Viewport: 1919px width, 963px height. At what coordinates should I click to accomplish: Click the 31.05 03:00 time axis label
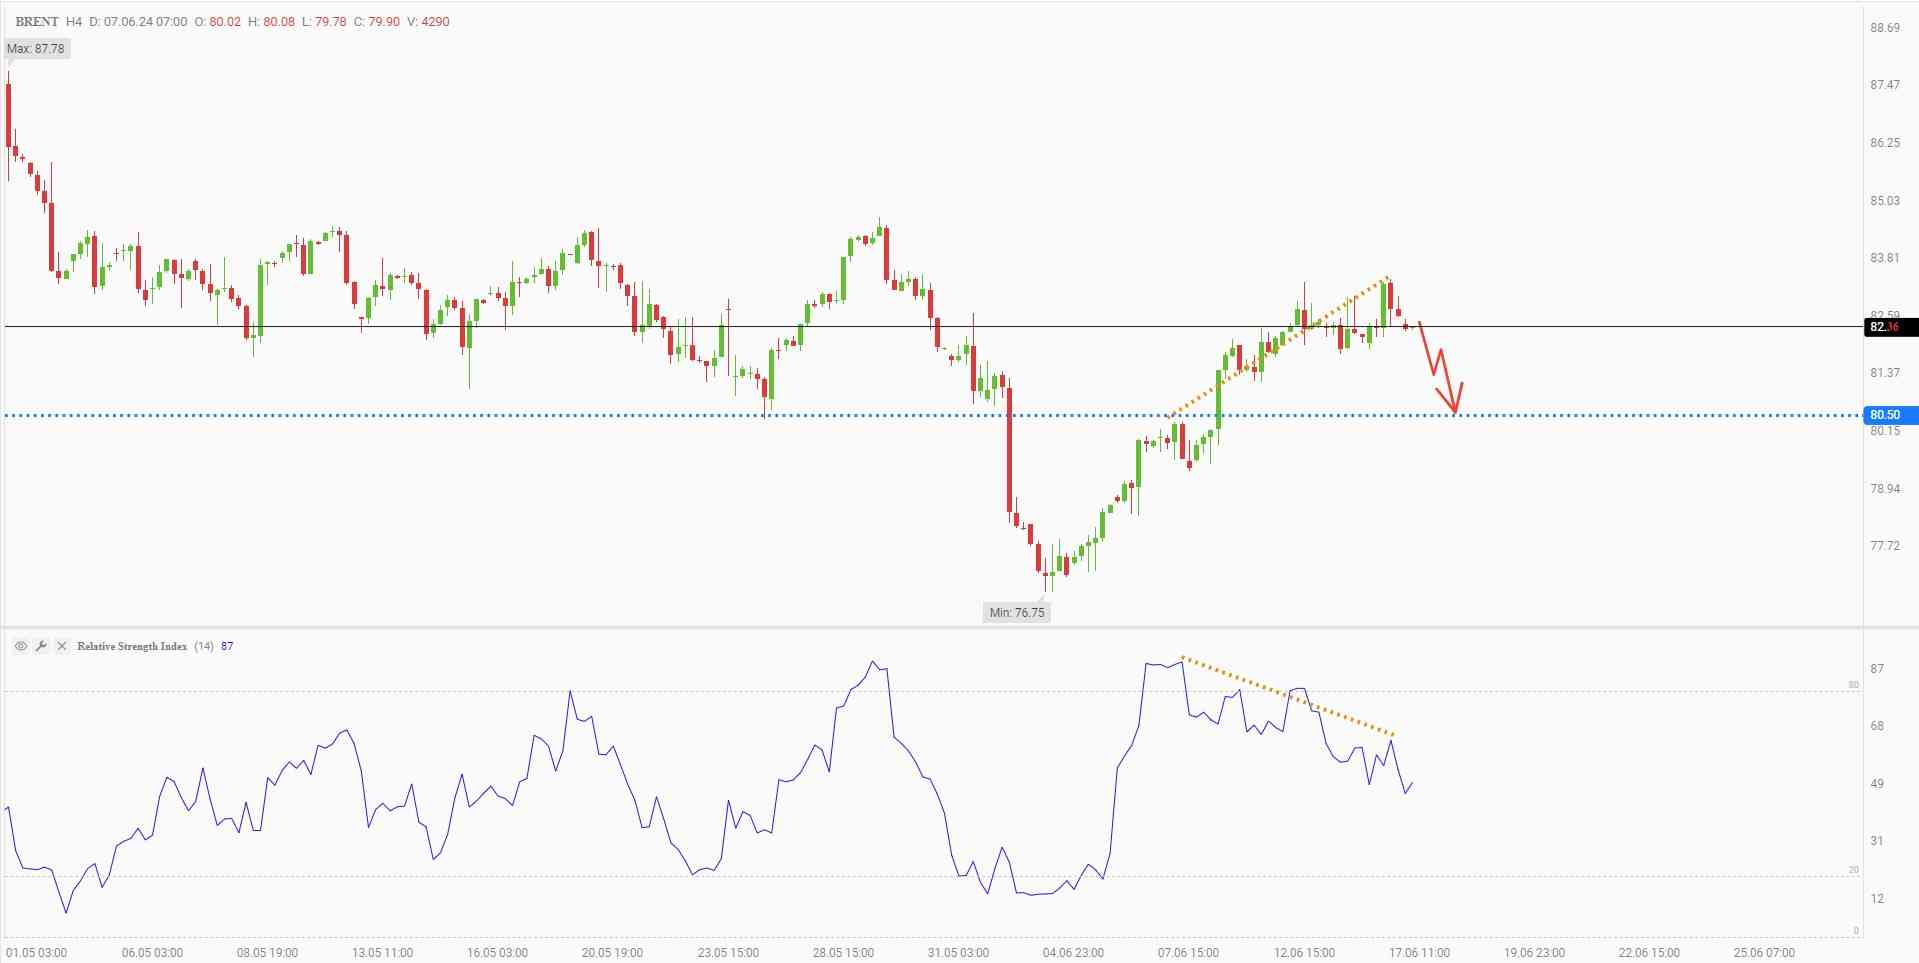(x=958, y=952)
